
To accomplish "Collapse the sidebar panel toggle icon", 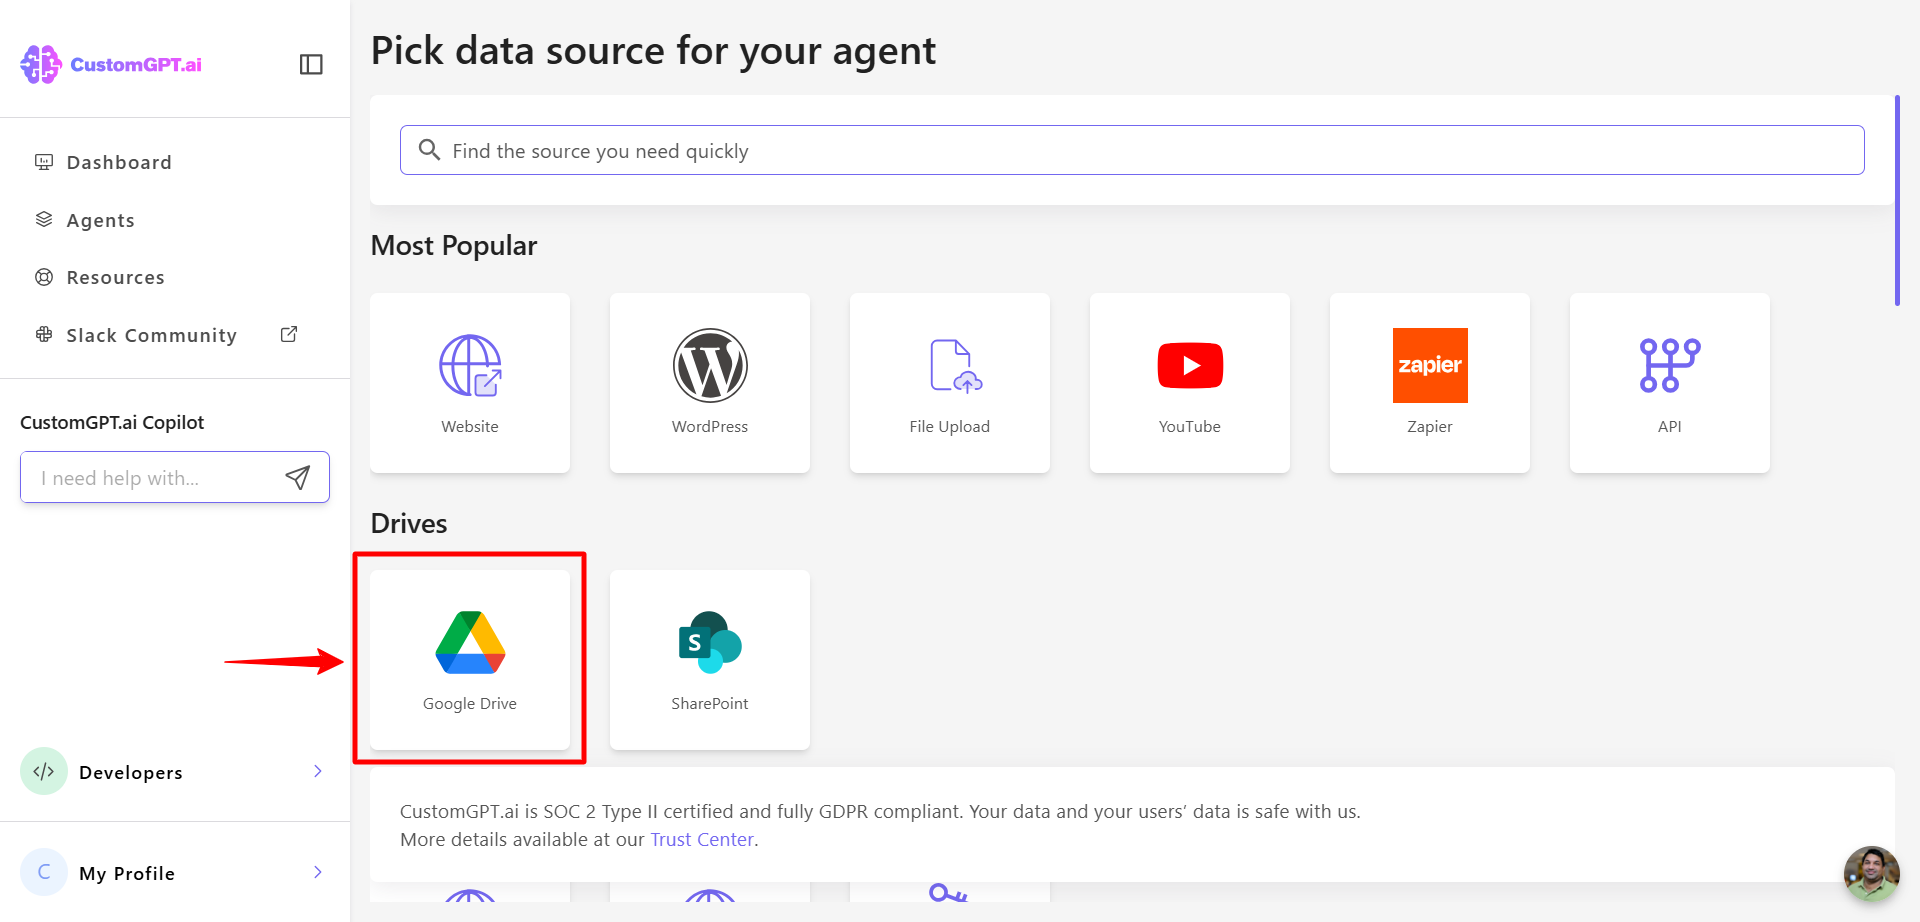I will point(311,64).
